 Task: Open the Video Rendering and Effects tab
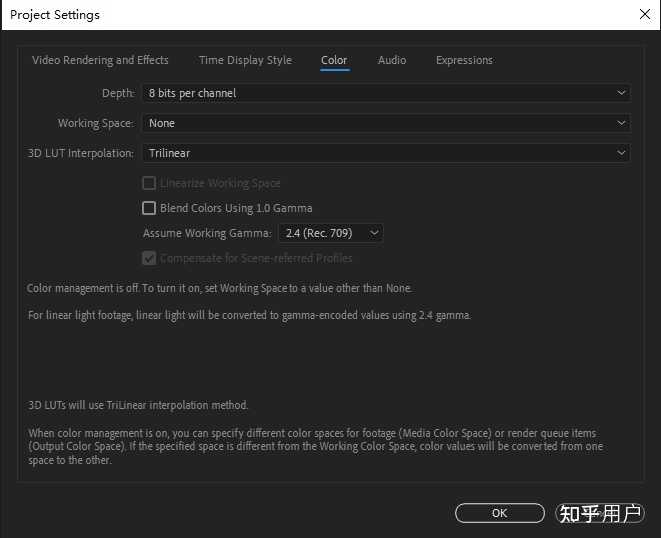point(100,60)
